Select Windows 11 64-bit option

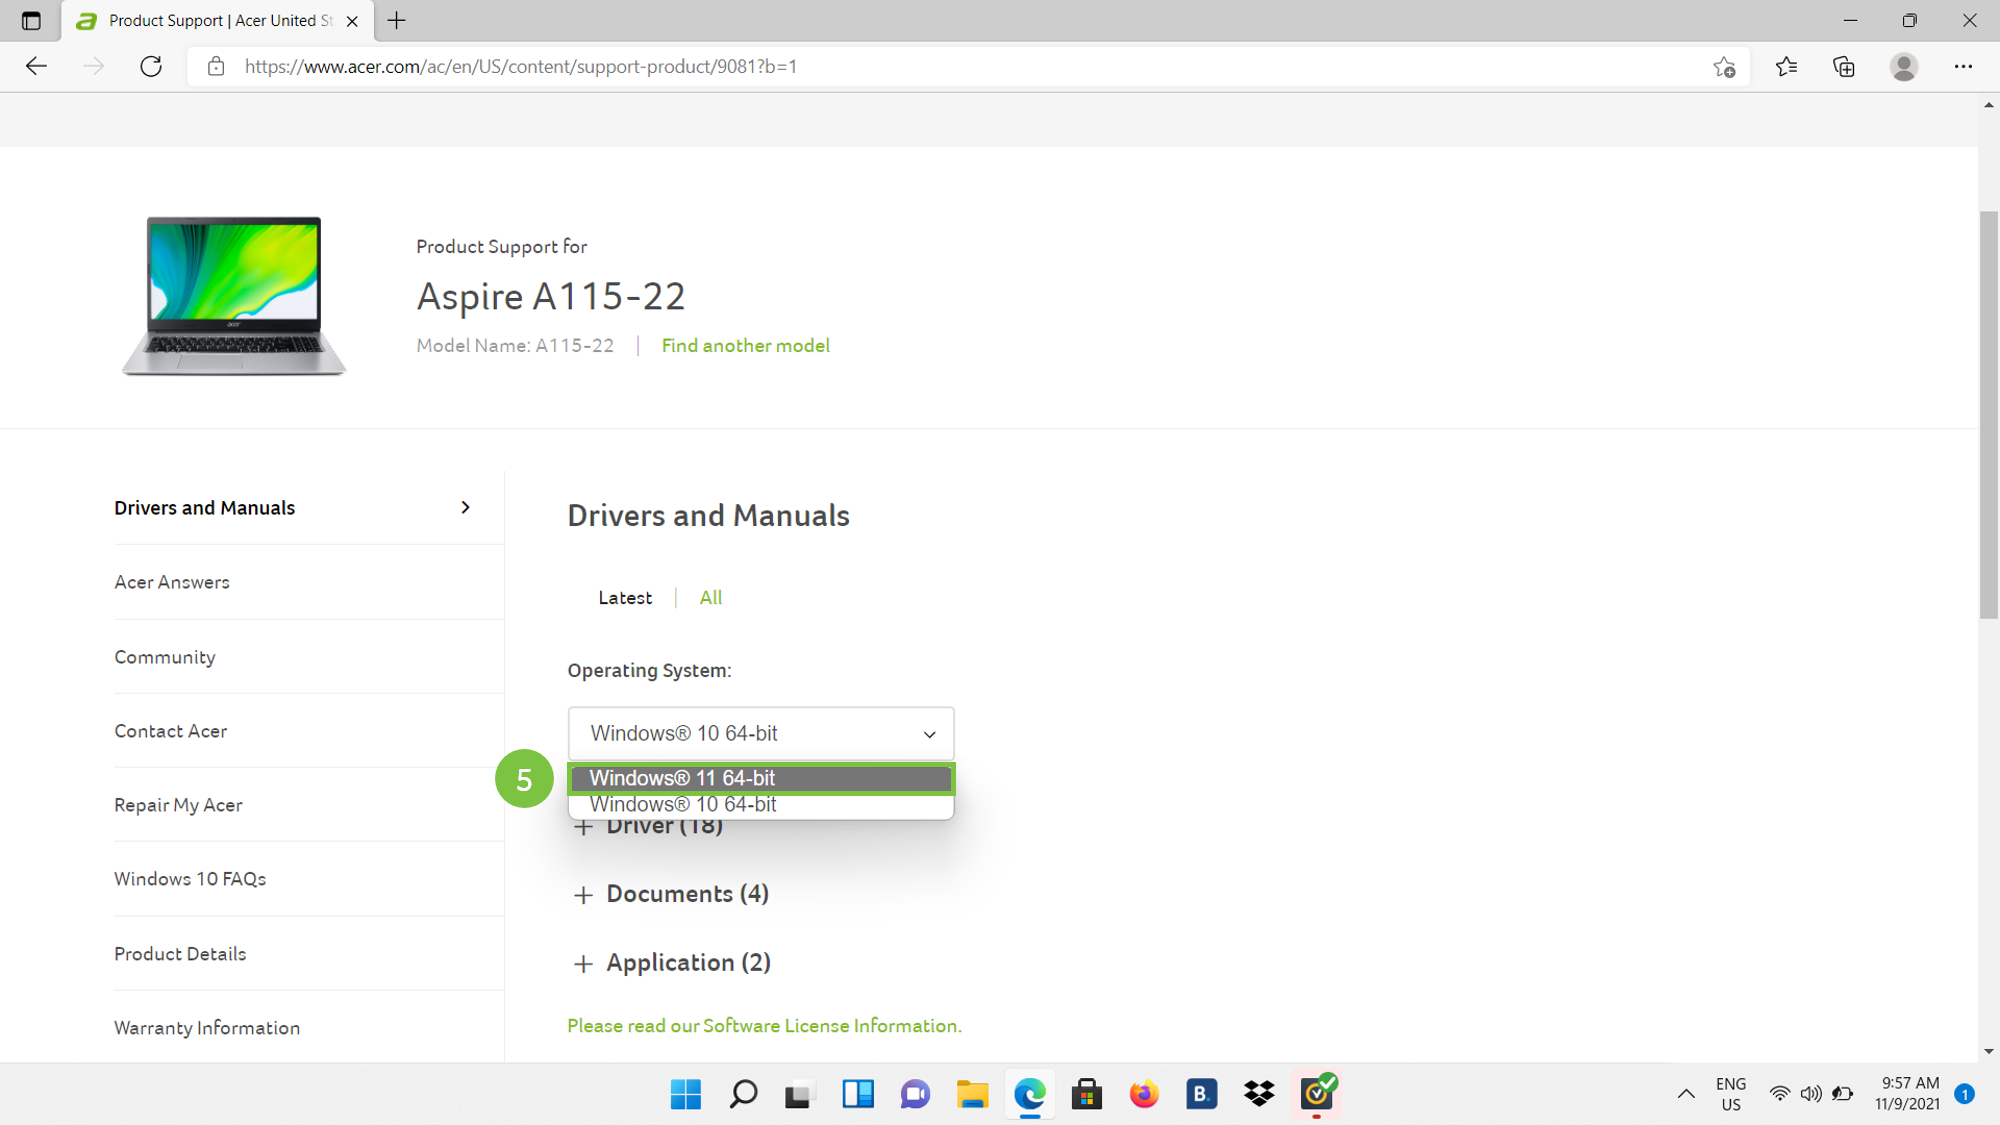[x=760, y=778]
